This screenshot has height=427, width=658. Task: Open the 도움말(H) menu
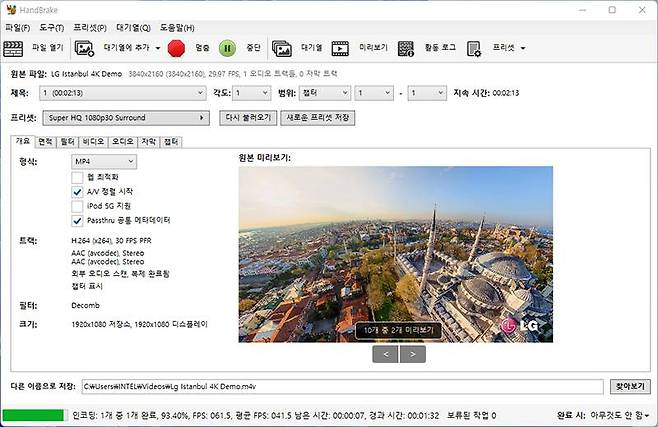pyautogui.click(x=177, y=28)
